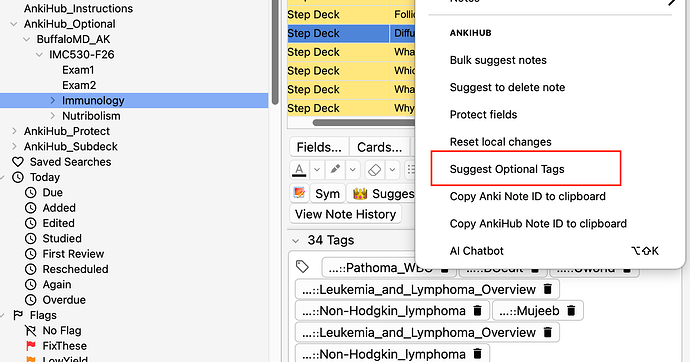Select the Rescheduled search item
This screenshot has height=362, width=690.
pyautogui.click(x=75, y=269)
